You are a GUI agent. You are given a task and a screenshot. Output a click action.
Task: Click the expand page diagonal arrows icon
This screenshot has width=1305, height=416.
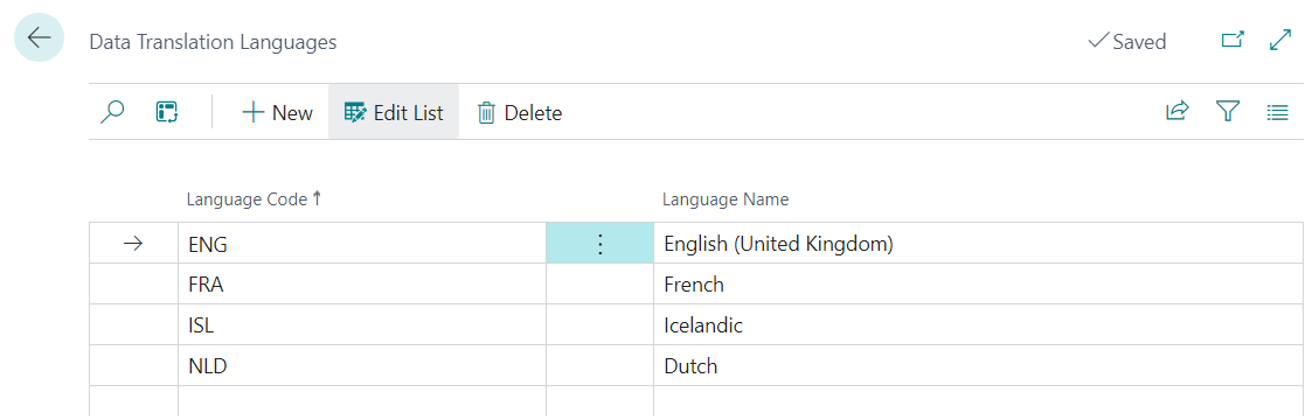point(1279,41)
